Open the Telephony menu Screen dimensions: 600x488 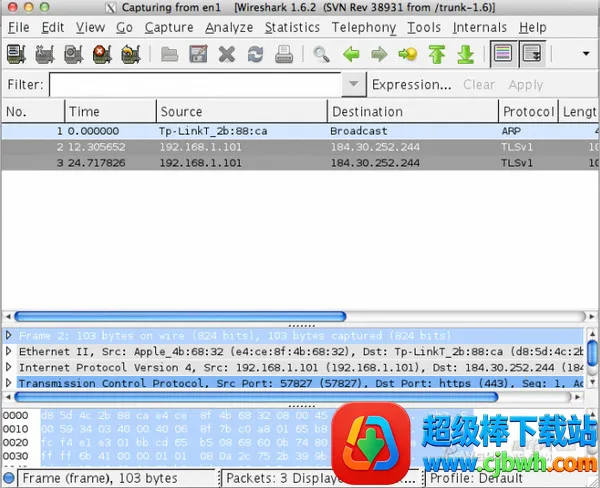(364, 28)
